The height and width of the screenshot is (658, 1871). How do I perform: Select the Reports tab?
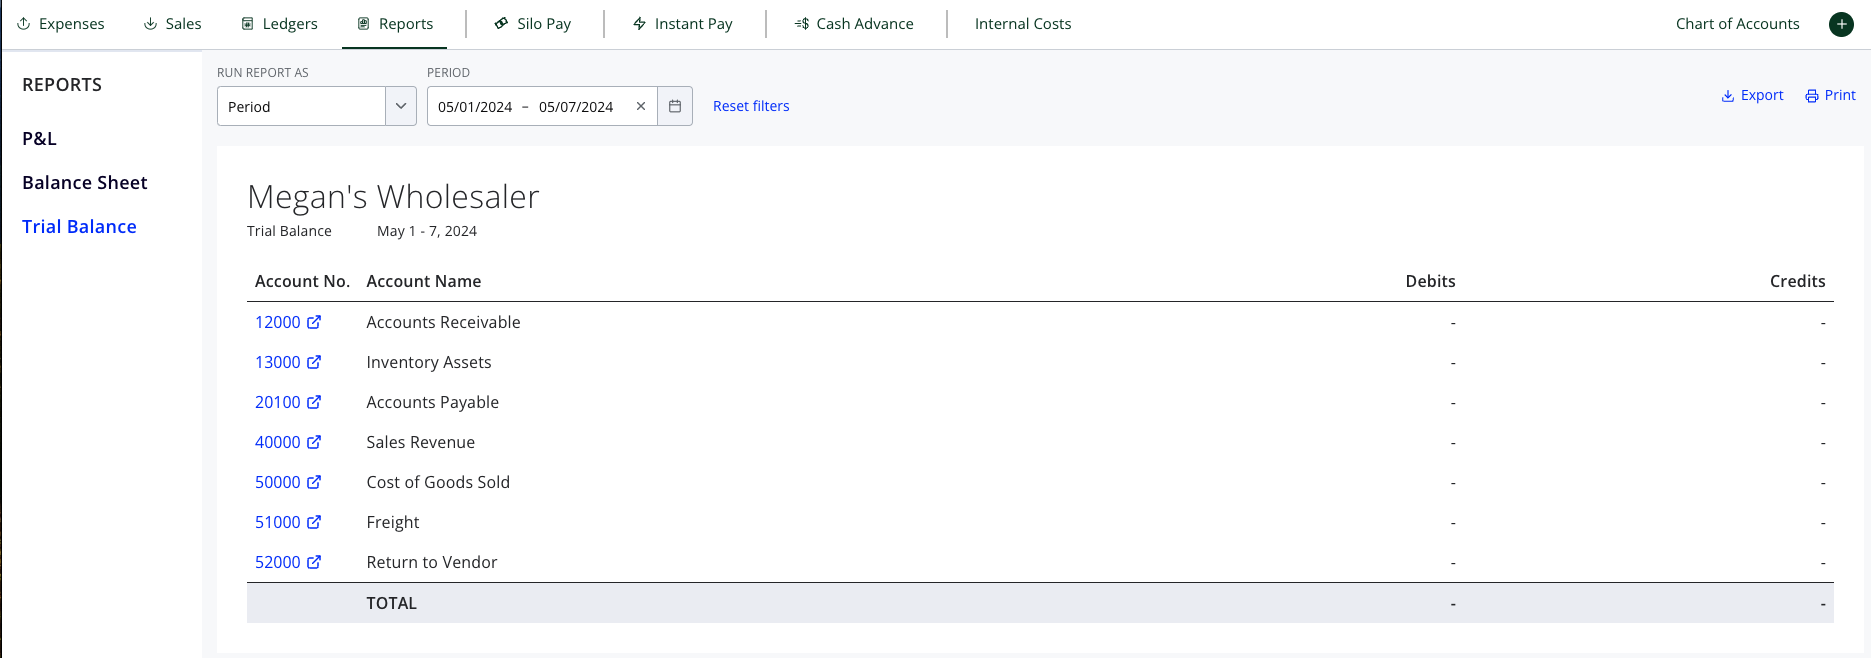396,24
